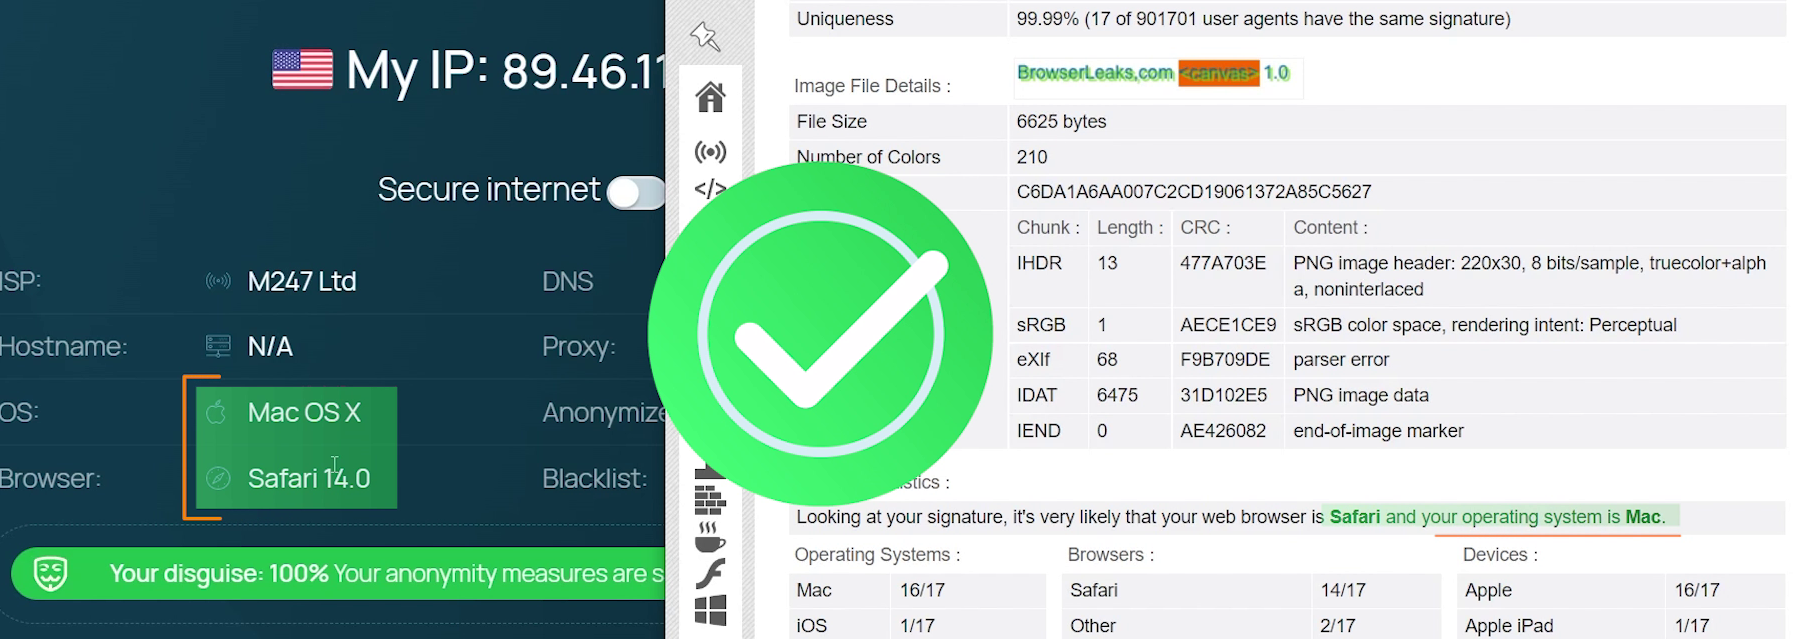
Task: Select the 'Mac OS X' OS value
Action: point(304,412)
